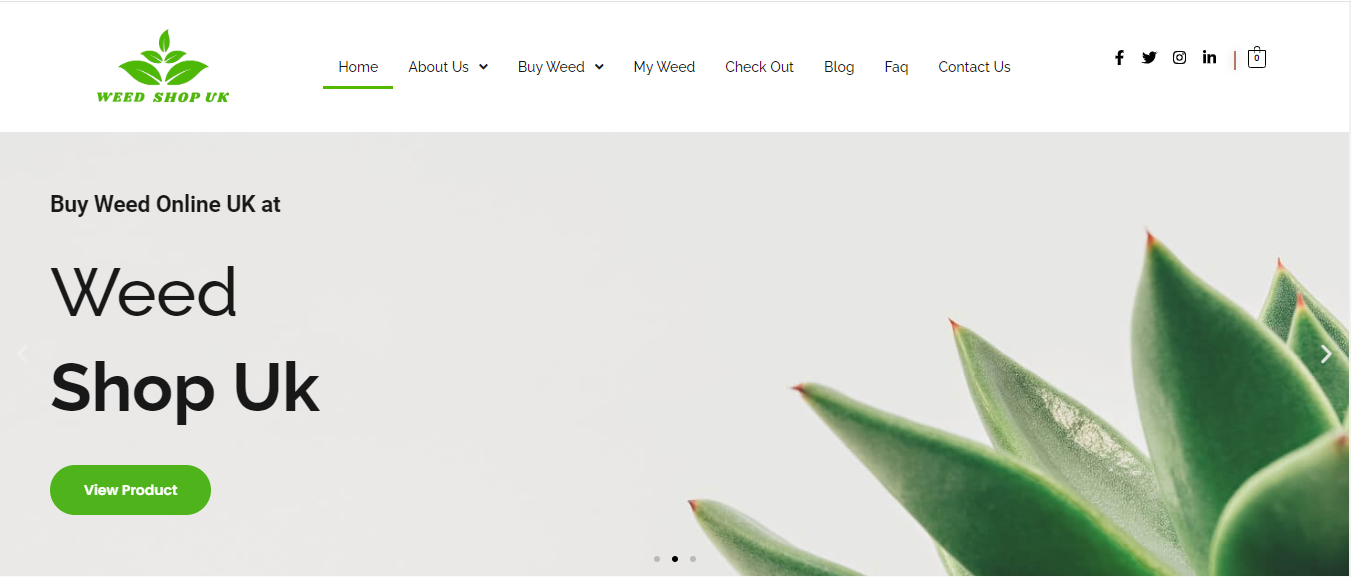
Task: Open My Weed page
Action: [664, 67]
